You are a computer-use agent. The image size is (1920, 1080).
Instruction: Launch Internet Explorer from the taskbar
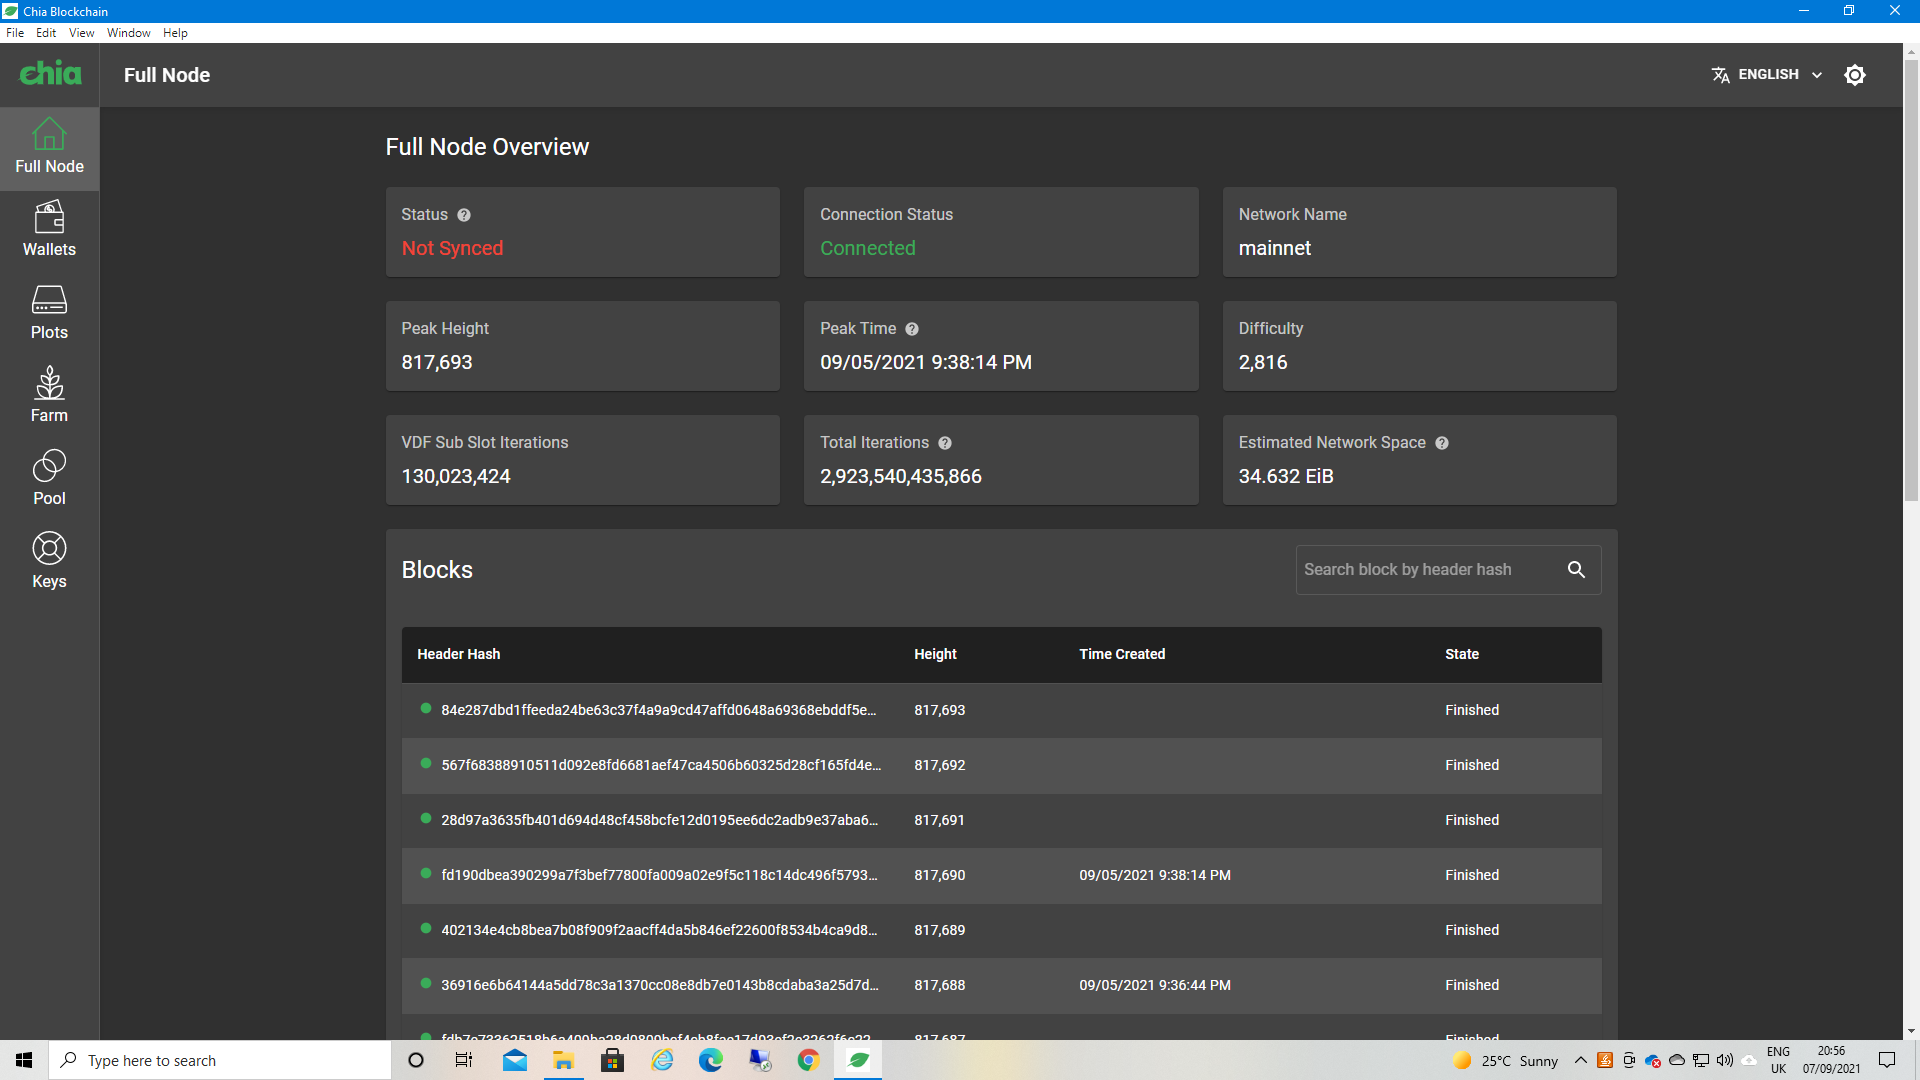[662, 1060]
